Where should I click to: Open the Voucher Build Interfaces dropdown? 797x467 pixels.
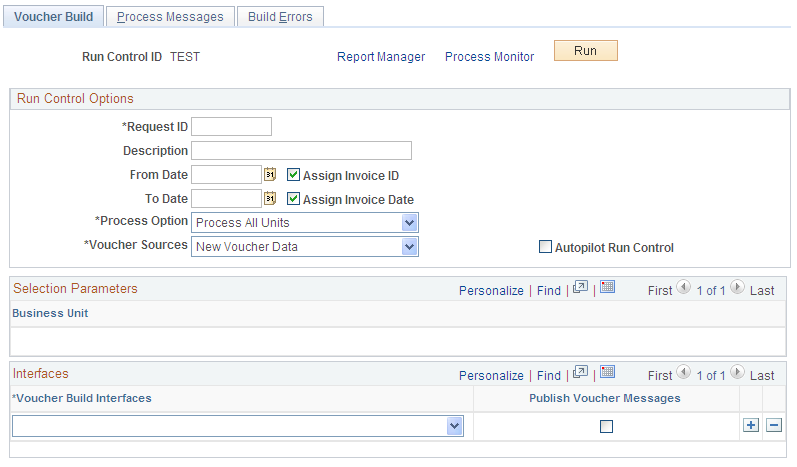(237, 426)
